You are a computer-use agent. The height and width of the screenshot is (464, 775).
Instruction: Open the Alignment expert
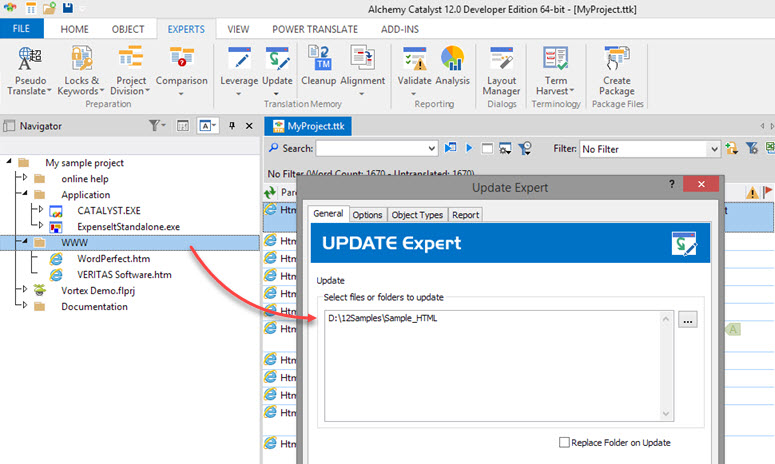362,71
